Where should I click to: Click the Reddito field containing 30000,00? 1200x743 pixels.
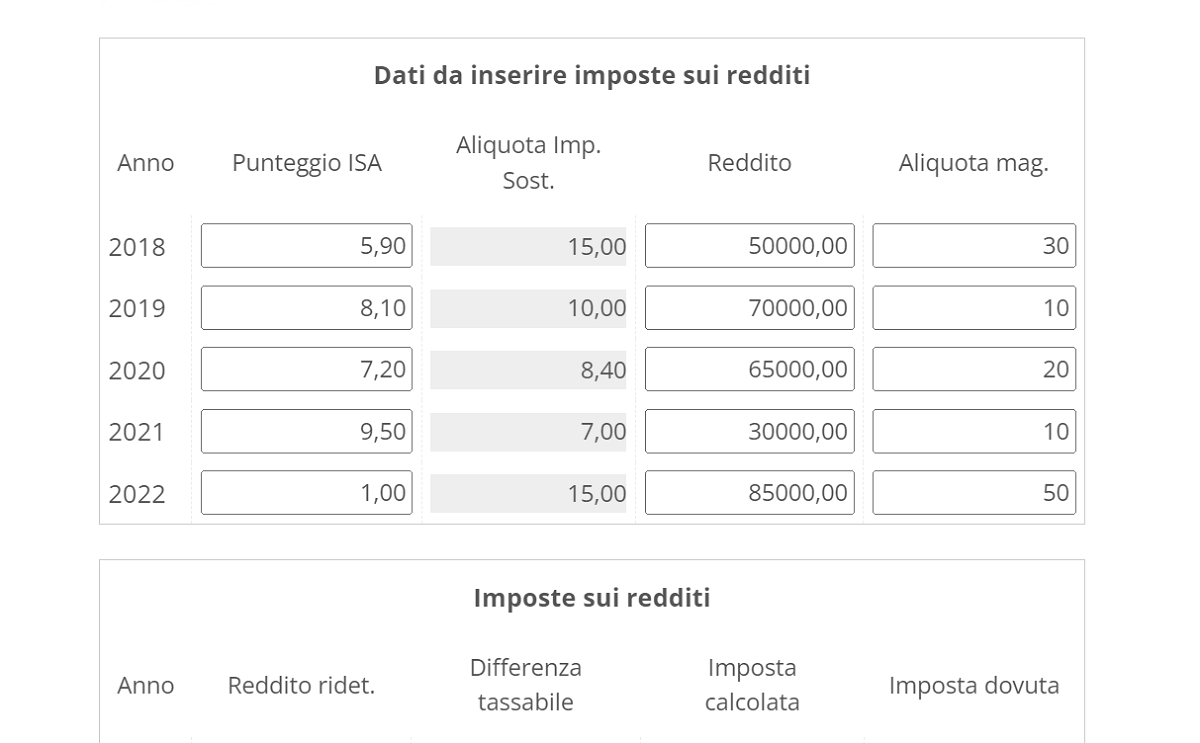point(749,431)
